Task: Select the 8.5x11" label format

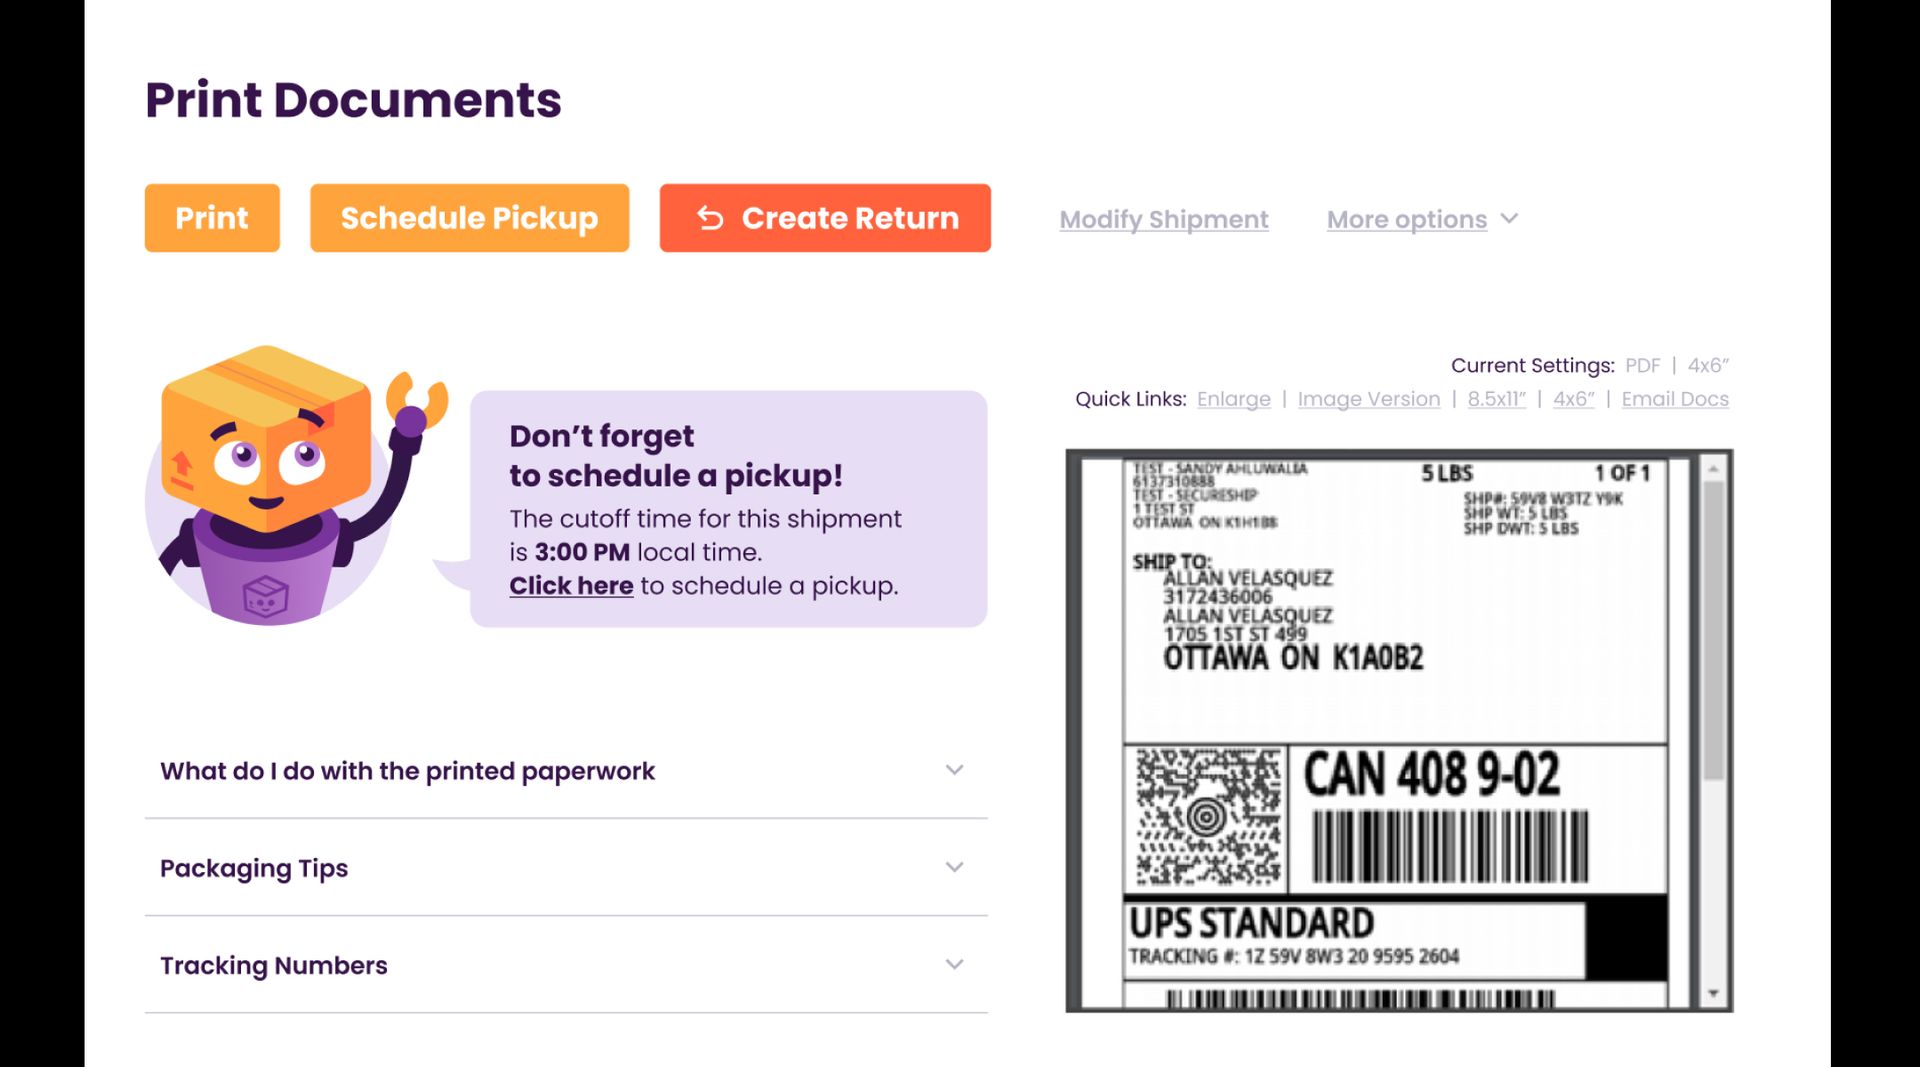Action: 1496,398
